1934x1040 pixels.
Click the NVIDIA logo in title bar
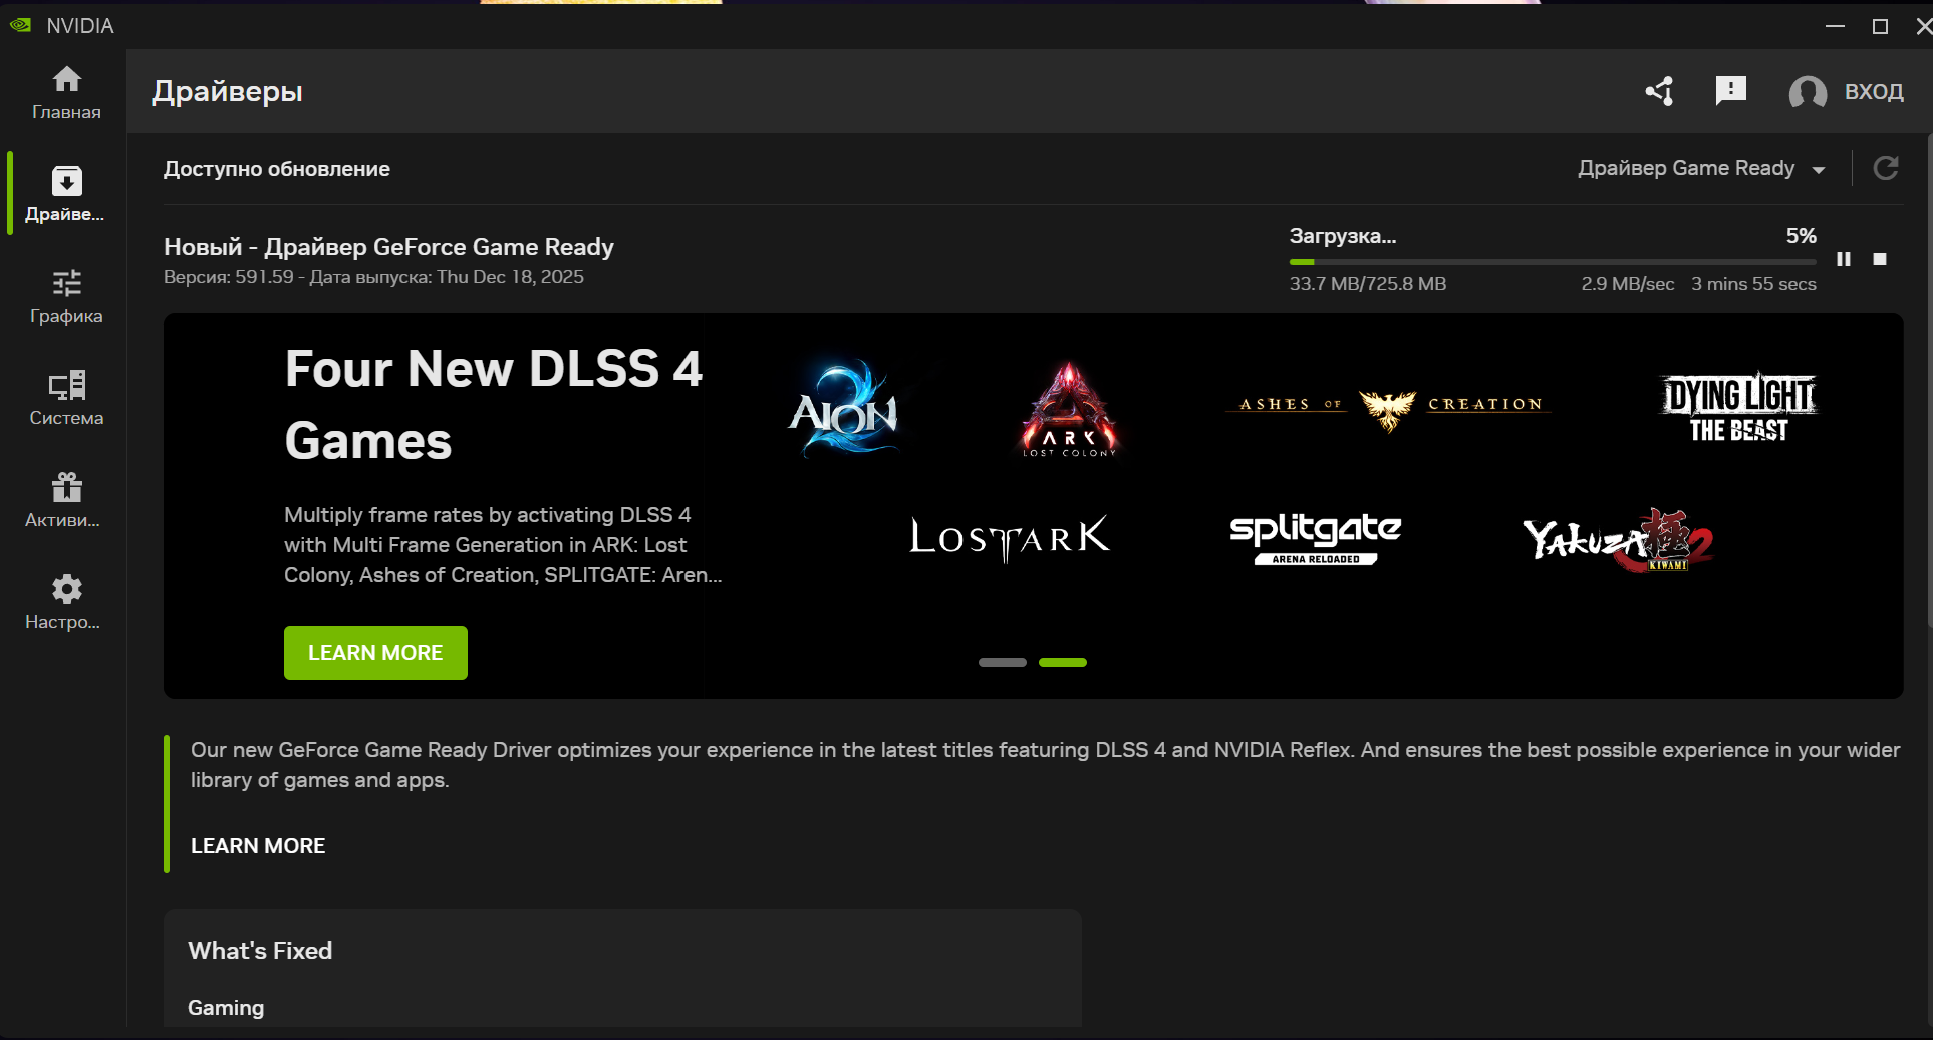click(20, 25)
